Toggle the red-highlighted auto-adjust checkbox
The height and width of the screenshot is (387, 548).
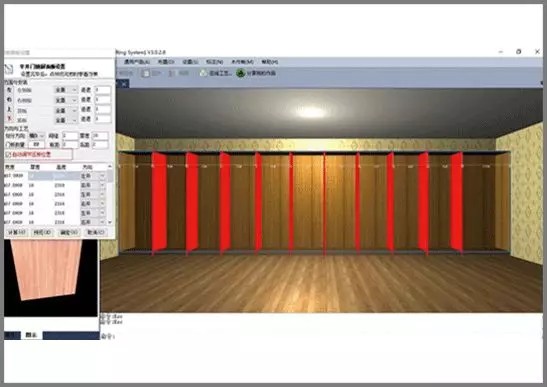click(8, 154)
